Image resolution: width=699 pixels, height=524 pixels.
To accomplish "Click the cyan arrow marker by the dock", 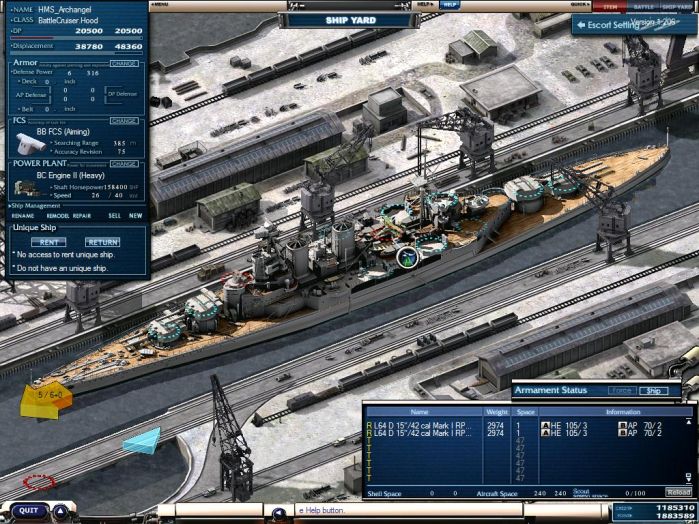I will [x=142, y=441].
